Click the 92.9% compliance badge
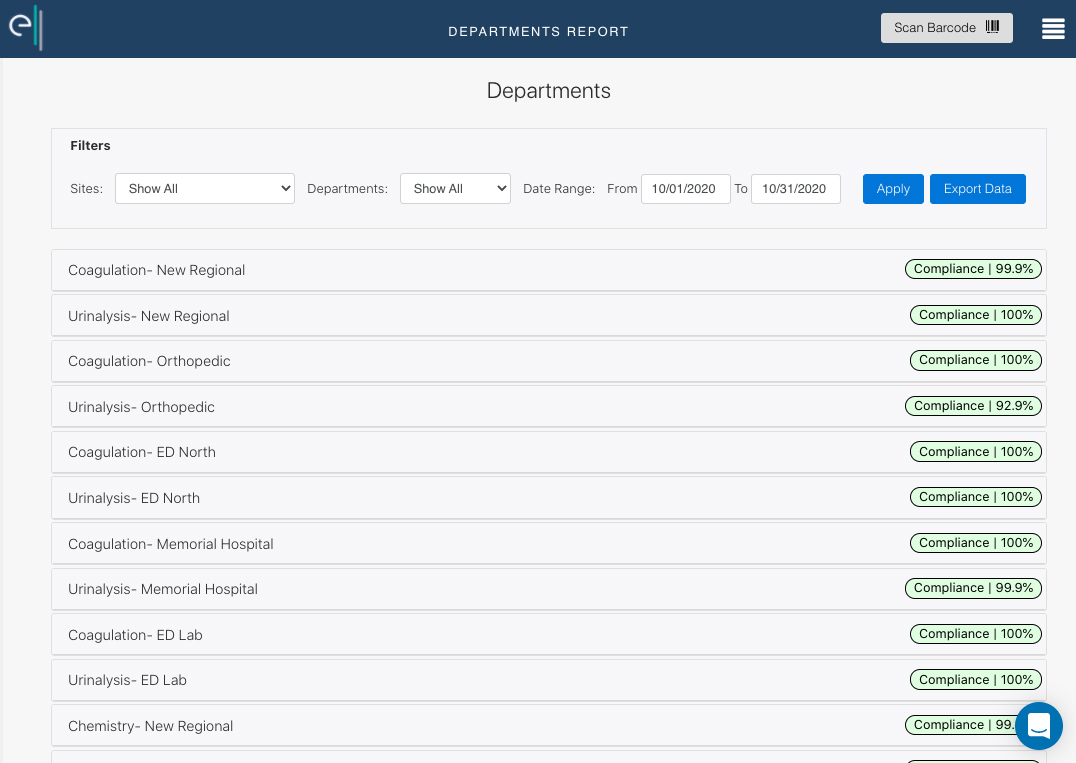Viewport: 1076px width, 763px height. [x=973, y=406]
